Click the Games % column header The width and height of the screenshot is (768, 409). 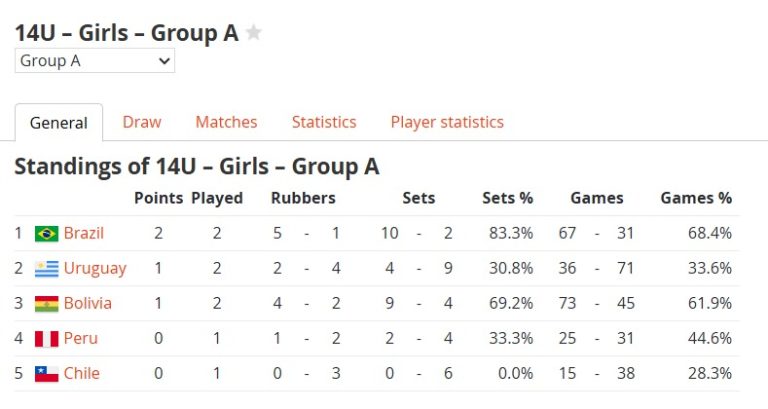[x=696, y=198]
